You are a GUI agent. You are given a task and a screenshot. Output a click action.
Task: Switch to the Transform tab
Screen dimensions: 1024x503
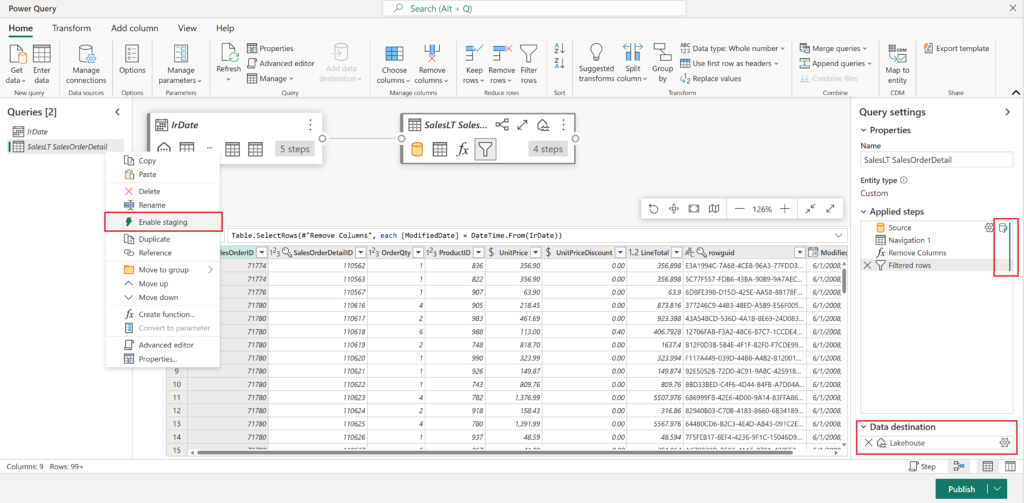click(x=71, y=28)
